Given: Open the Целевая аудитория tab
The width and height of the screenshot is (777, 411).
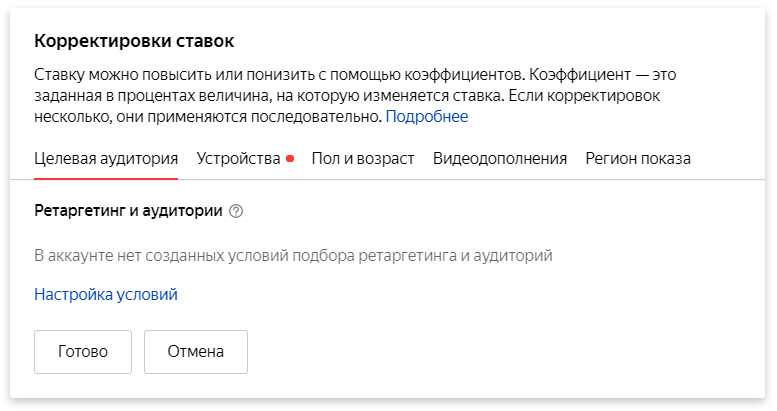Looking at the screenshot, I should coord(106,158).
